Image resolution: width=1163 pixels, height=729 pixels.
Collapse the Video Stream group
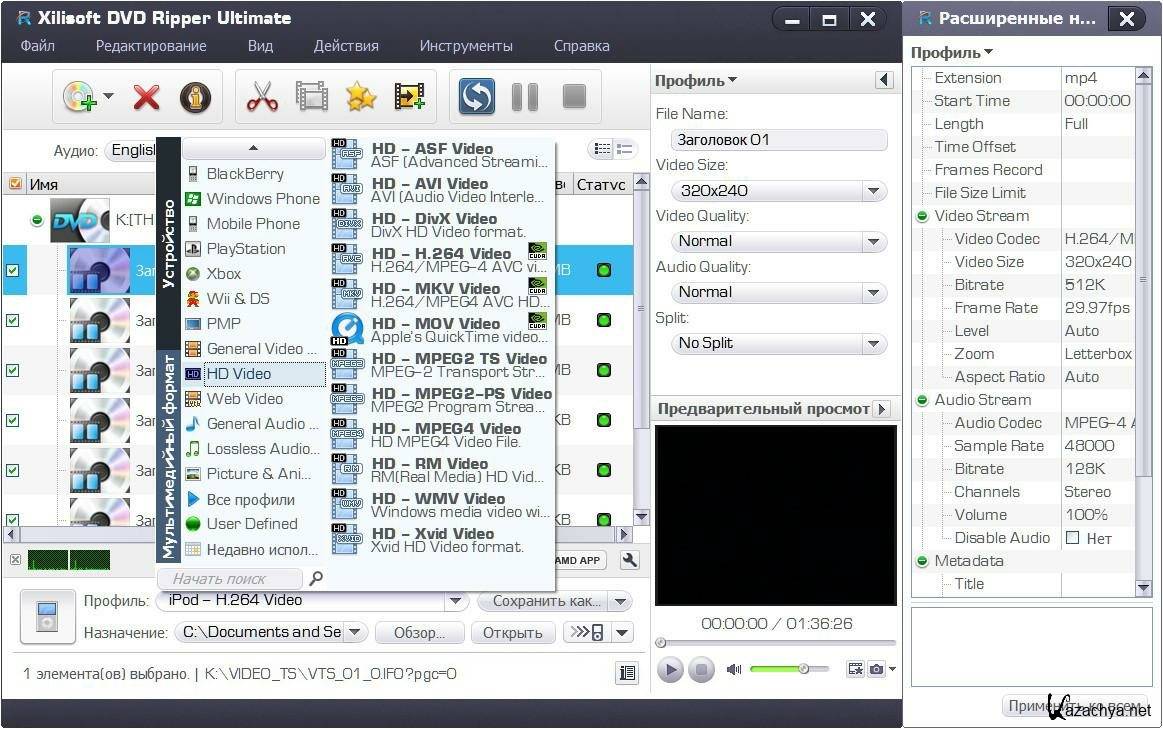pyautogui.click(x=922, y=216)
